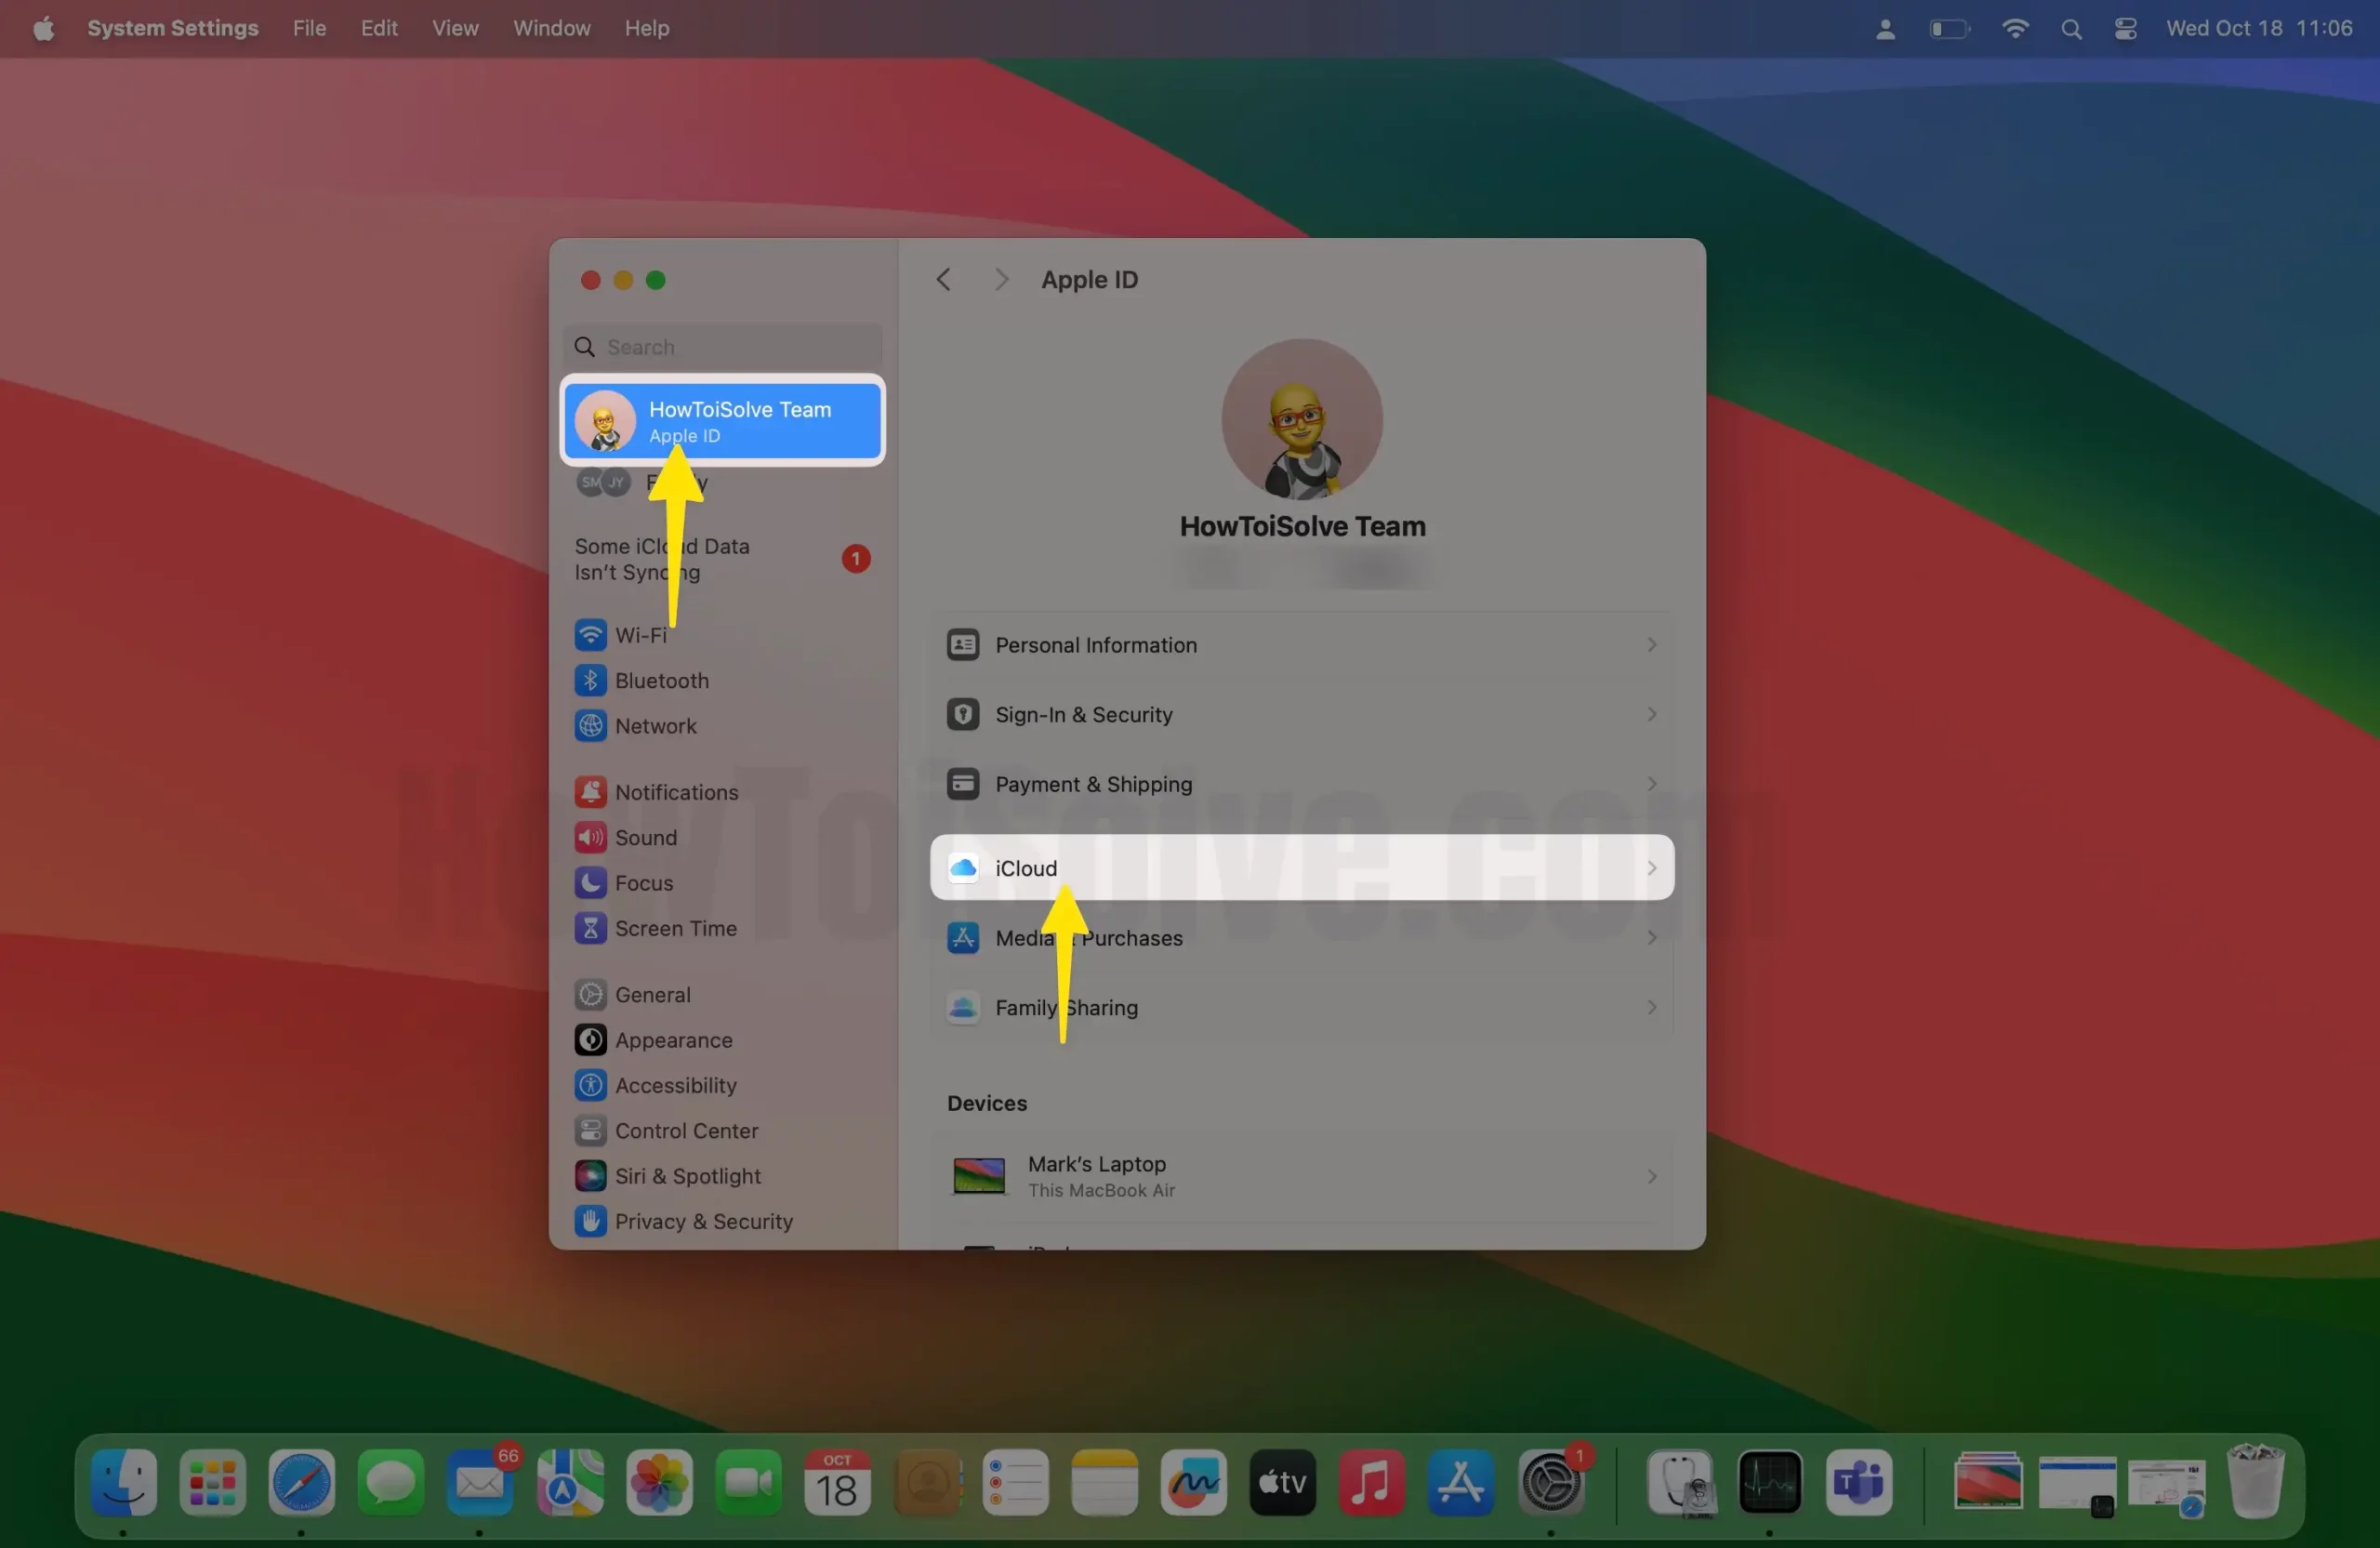
Task: Open the FaceTime app in the Dock
Action: pyautogui.click(x=748, y=1482)
